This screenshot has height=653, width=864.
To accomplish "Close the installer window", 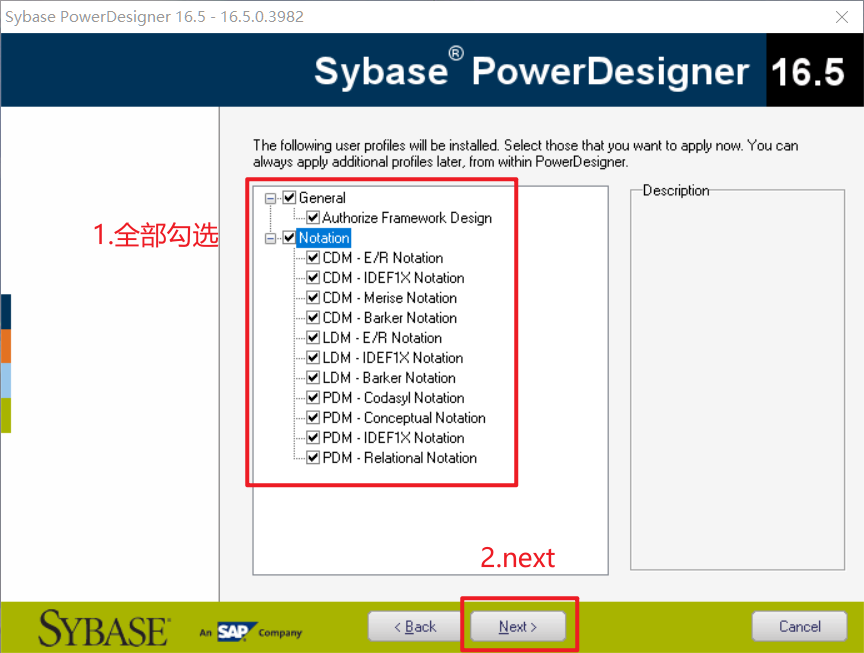I will tap(841, 17).
